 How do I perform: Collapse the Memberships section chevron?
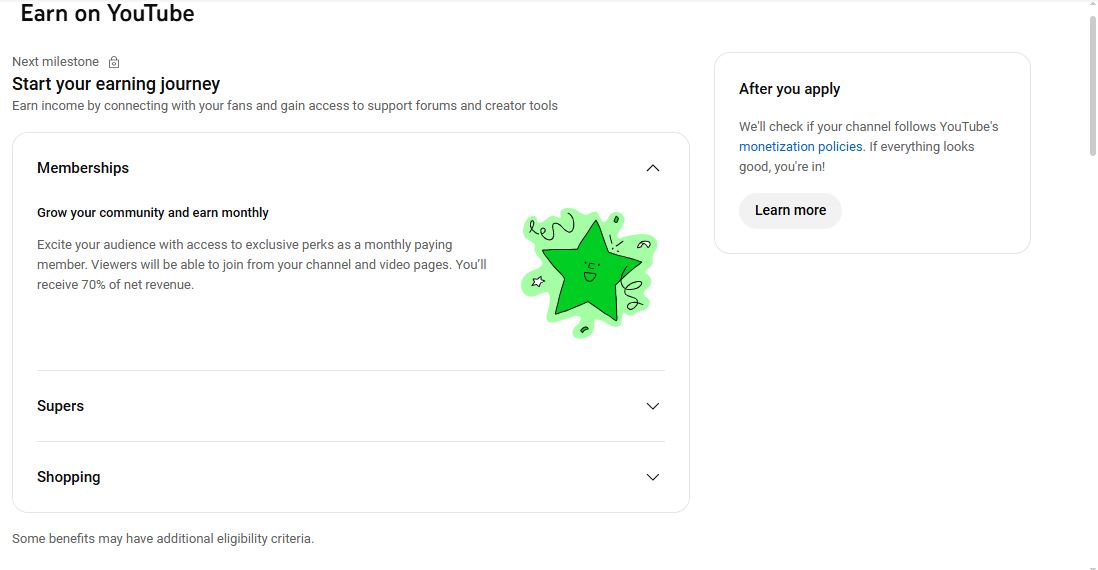click(x=653, y=168)
